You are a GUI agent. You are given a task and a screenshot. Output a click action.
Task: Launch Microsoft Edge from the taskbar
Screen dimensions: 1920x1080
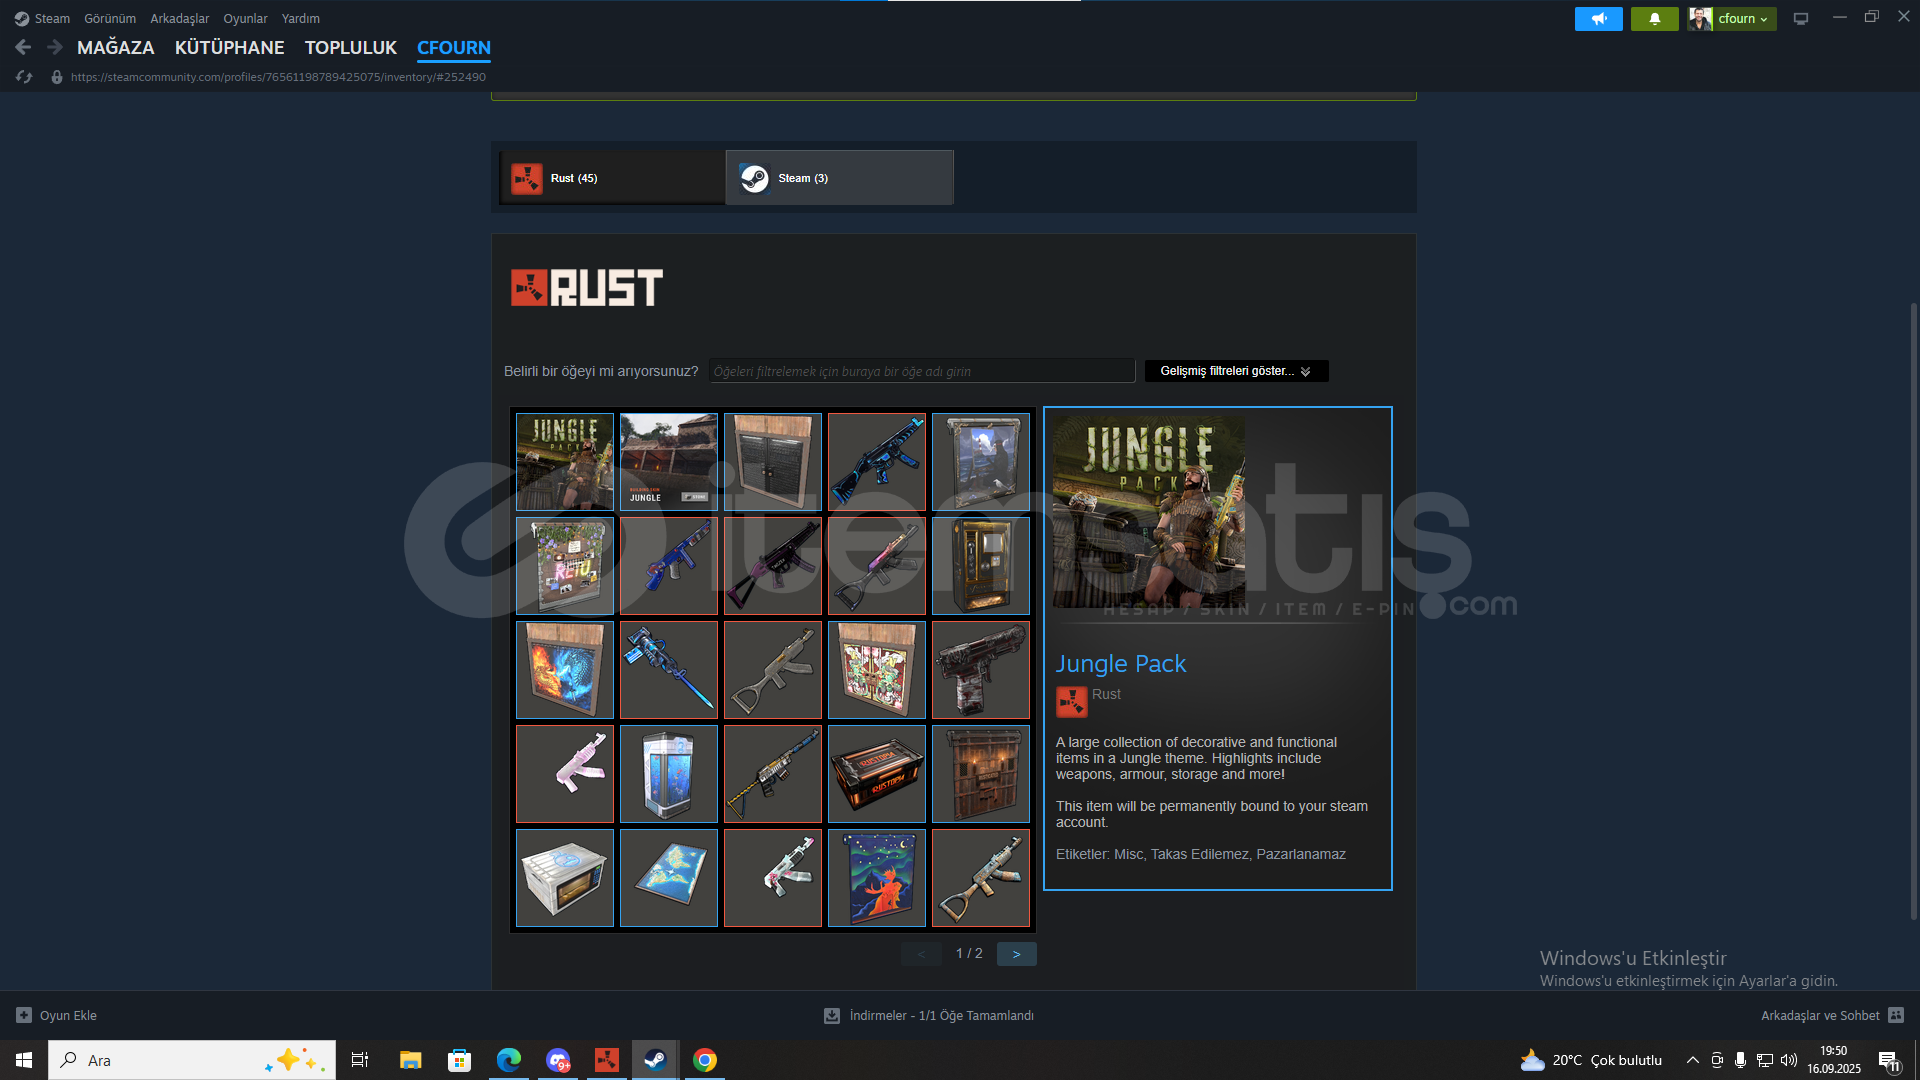[508, 1060]
